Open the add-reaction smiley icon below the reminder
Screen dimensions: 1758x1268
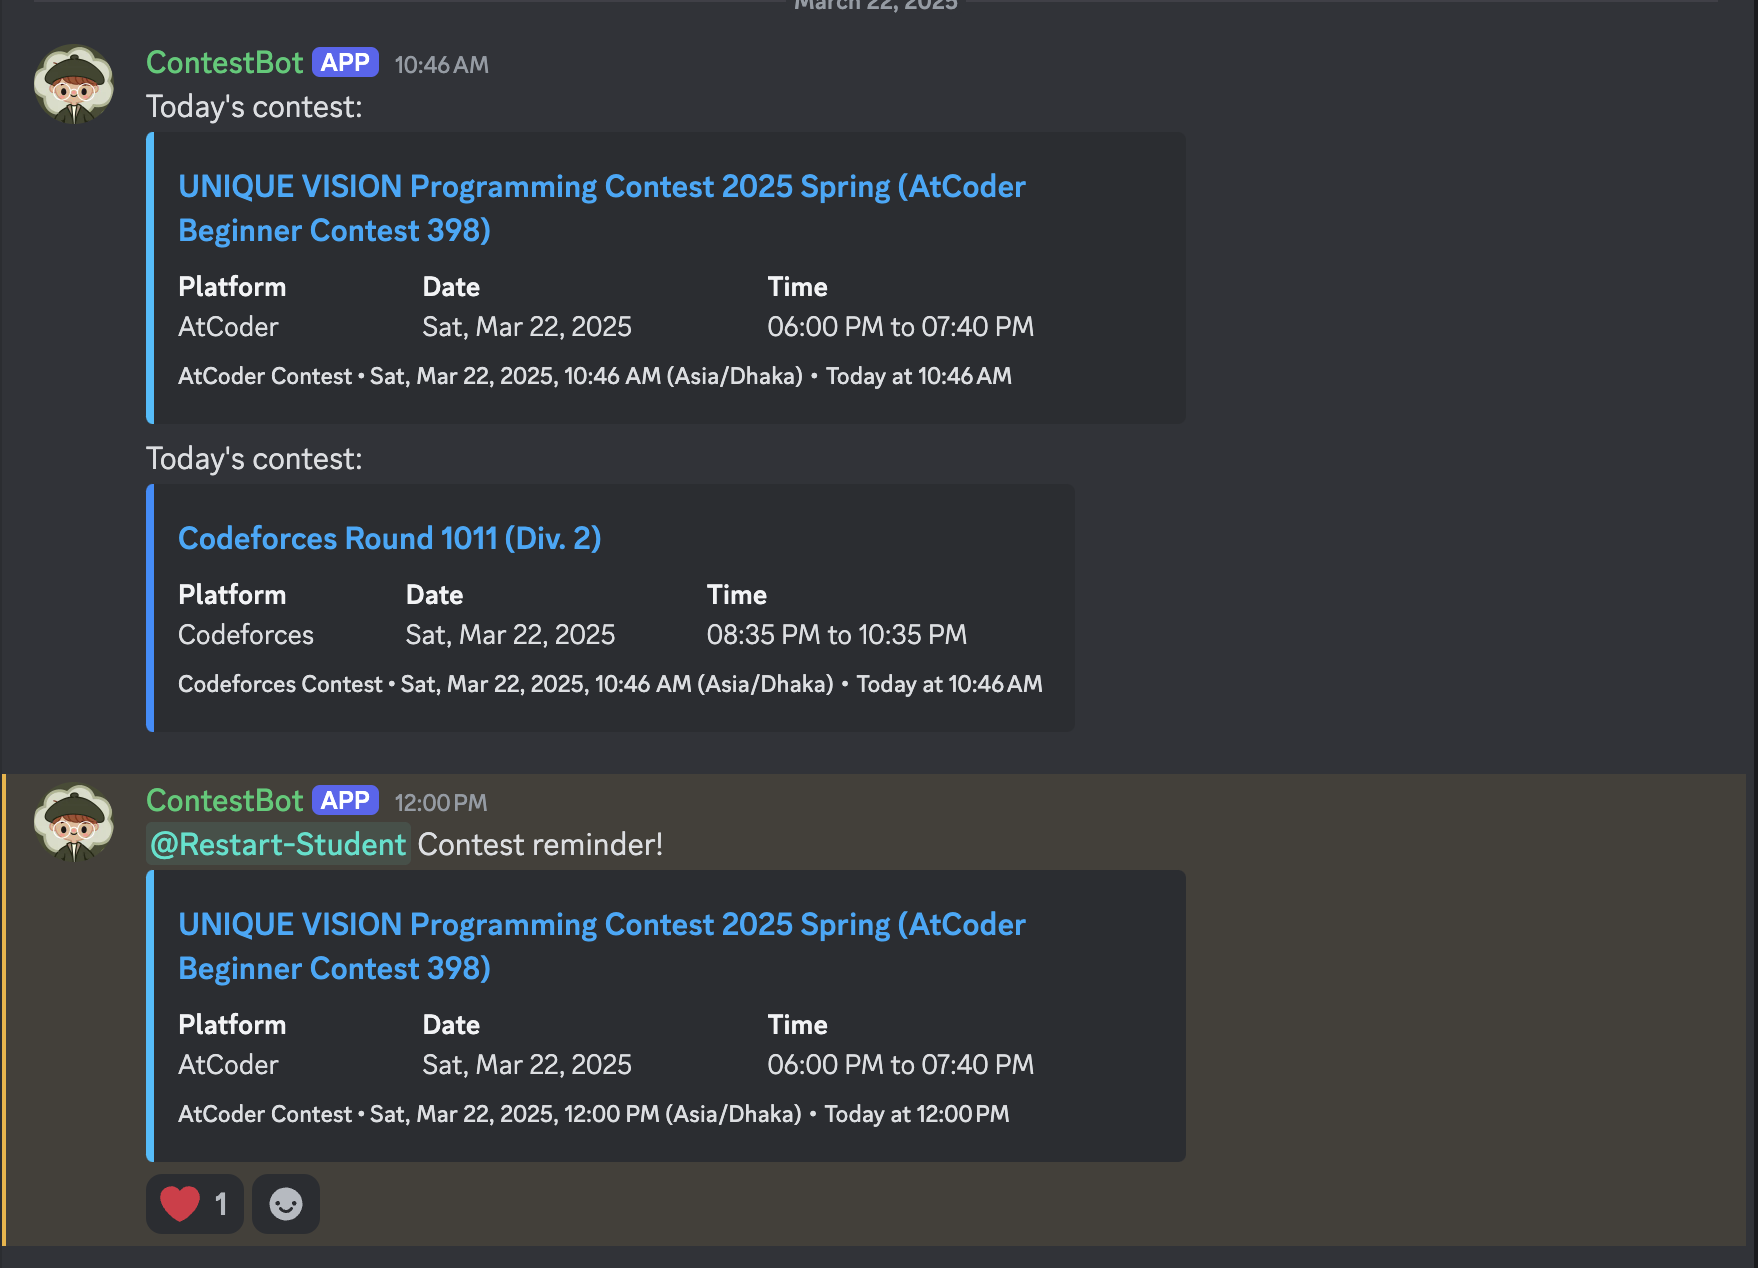285,1204
